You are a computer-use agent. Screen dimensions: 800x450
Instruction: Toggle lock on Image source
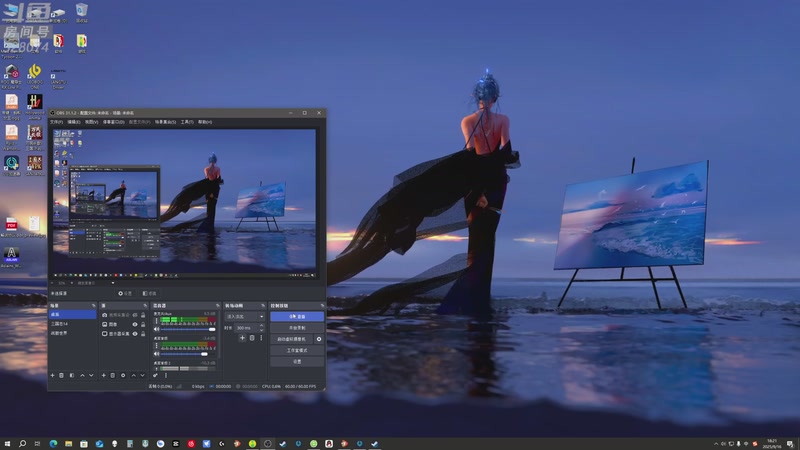point(143,324)
